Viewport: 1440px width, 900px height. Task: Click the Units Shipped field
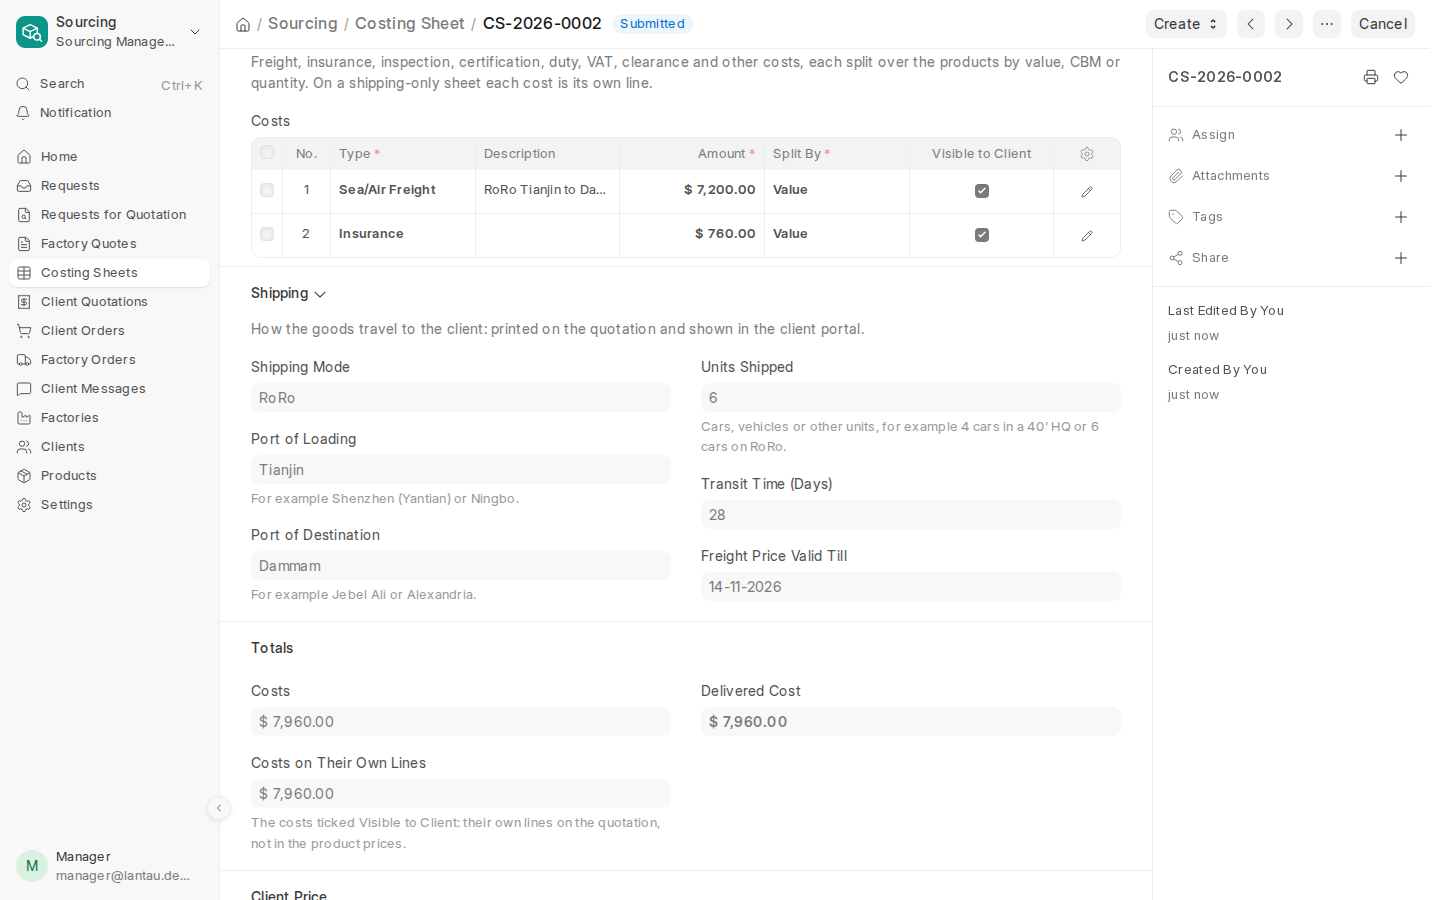[911, 398]
